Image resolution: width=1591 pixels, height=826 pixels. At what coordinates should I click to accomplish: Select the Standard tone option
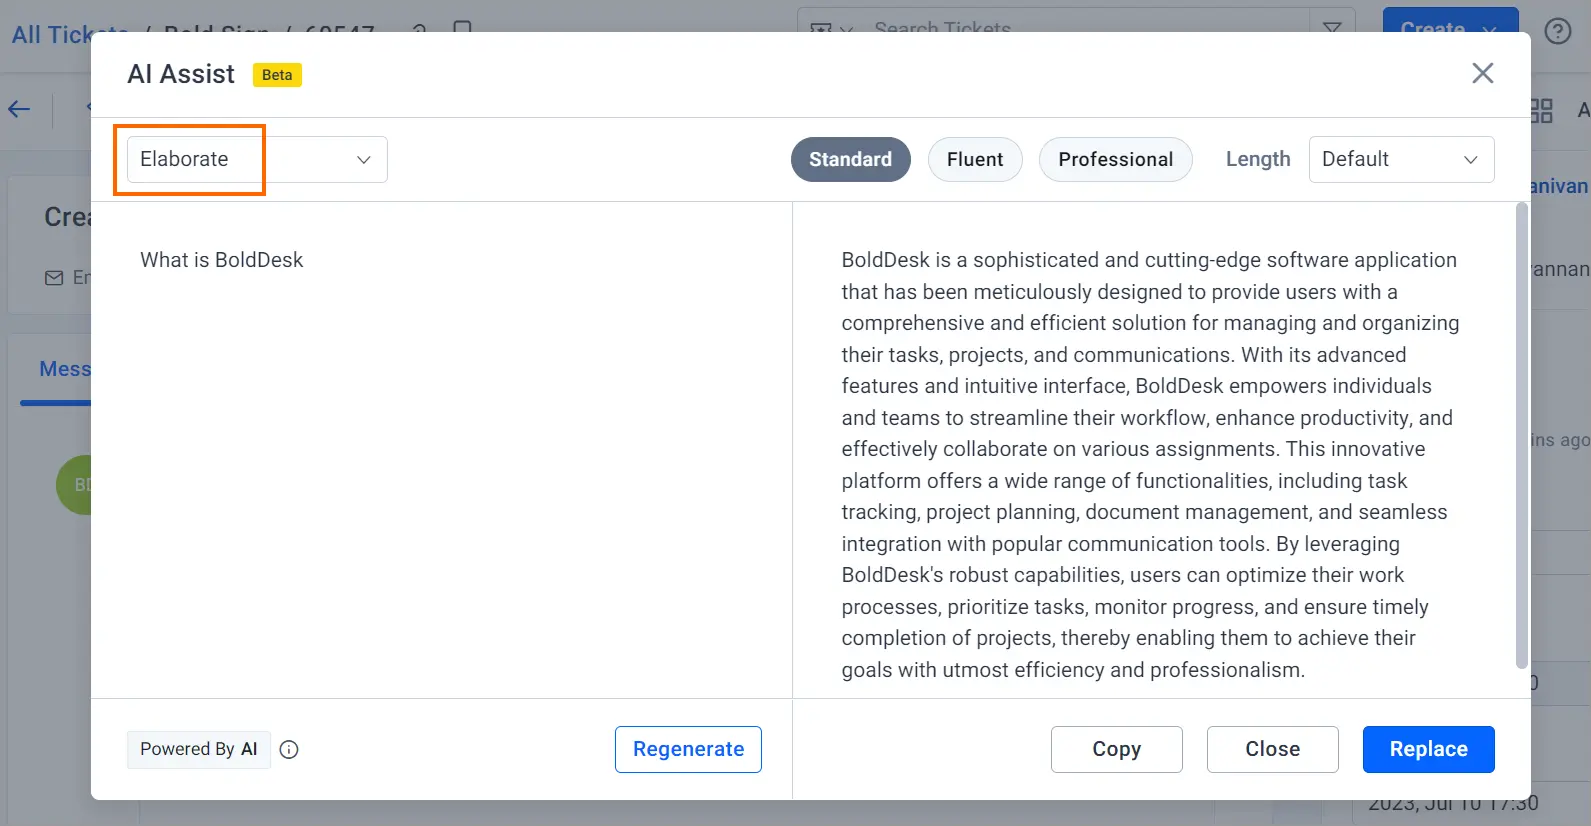tap(850, 159)
